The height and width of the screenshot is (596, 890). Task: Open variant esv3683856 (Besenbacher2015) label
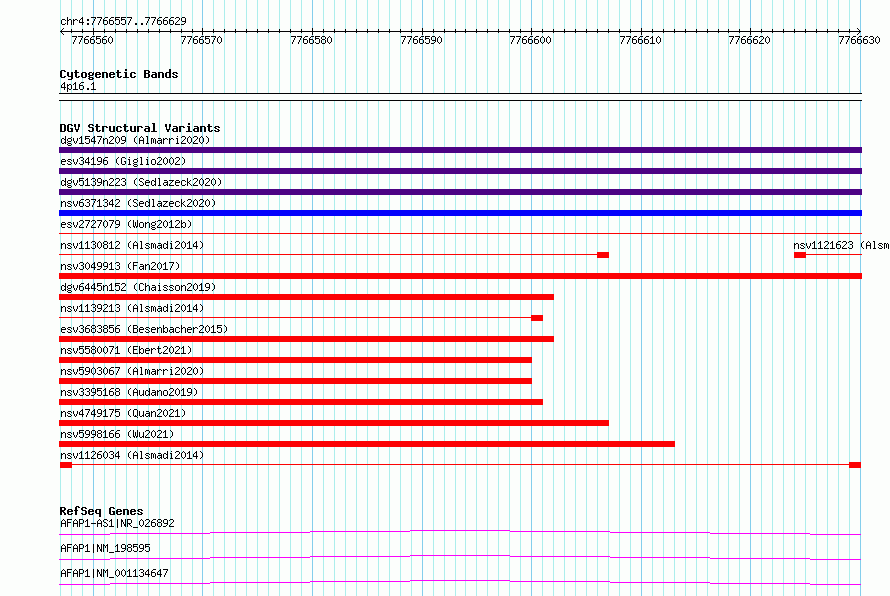pos(144,329)
